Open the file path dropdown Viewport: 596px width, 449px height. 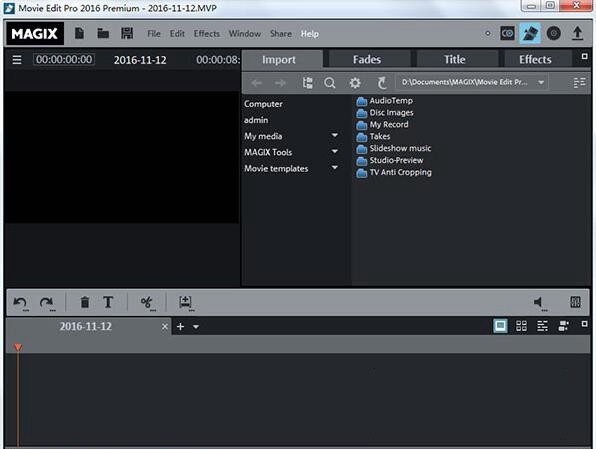(x=541, y=83)
